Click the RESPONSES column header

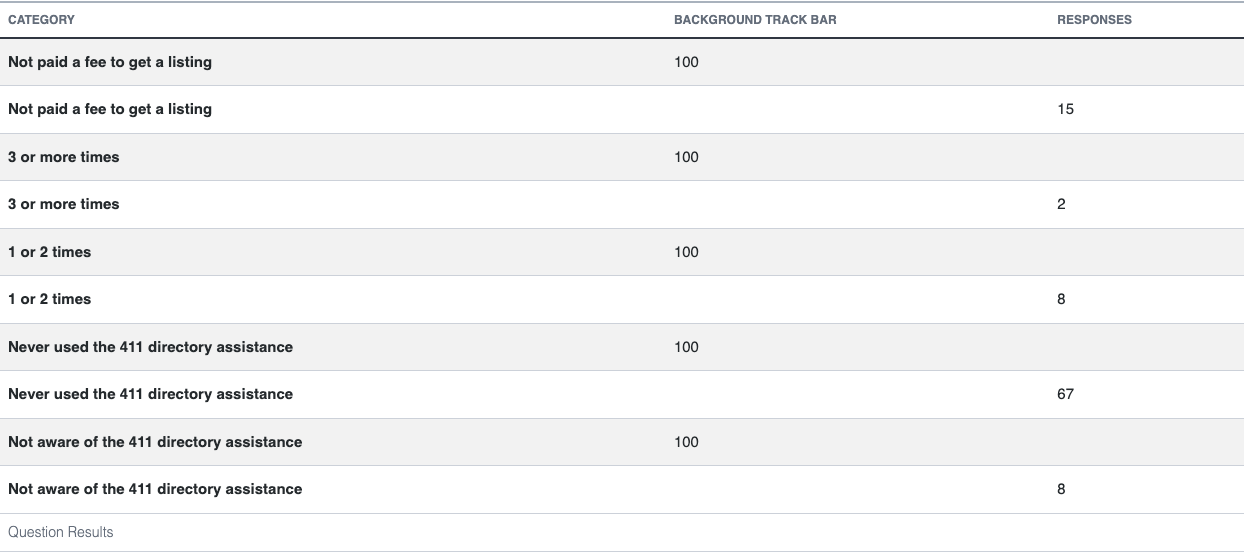[x=1094, y=20]
